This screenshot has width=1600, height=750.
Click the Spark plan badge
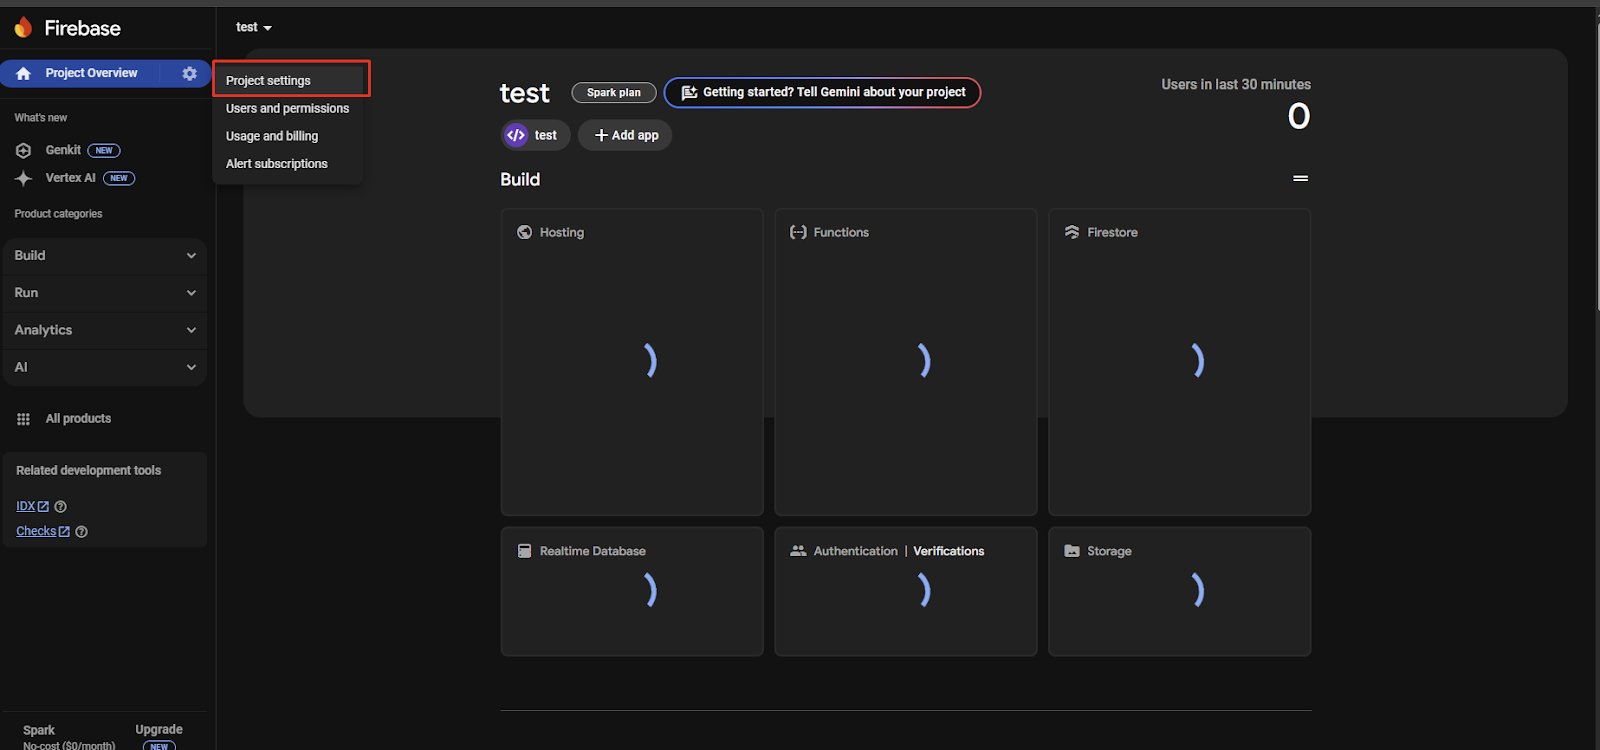tap(614, 92)
